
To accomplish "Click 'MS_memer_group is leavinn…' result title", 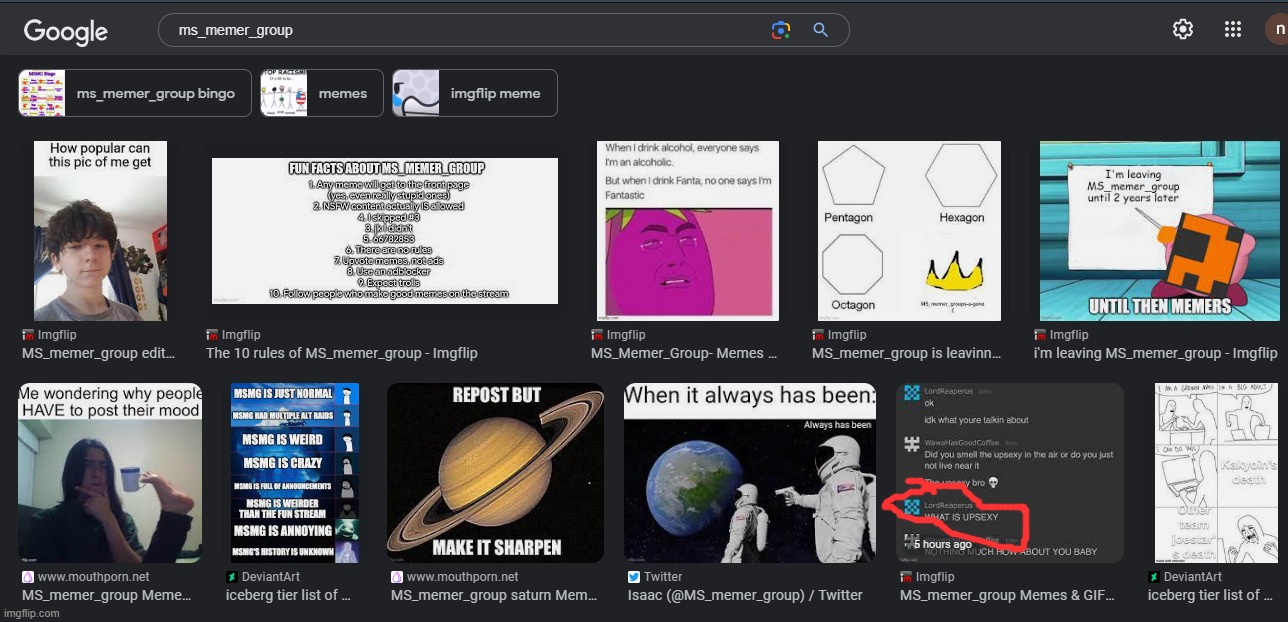I will pyautogui.click(x=906, y=353).
